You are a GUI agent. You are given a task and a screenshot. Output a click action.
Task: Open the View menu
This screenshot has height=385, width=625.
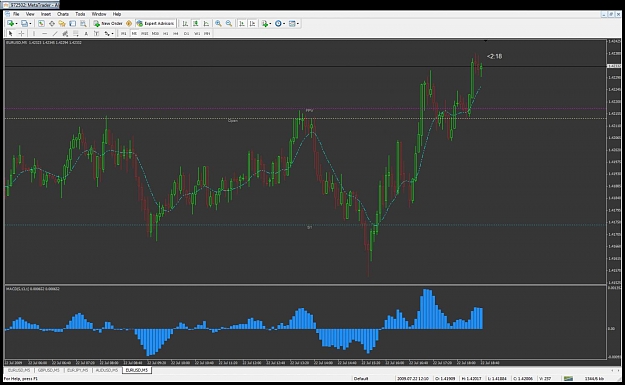[x=30, y=14]
